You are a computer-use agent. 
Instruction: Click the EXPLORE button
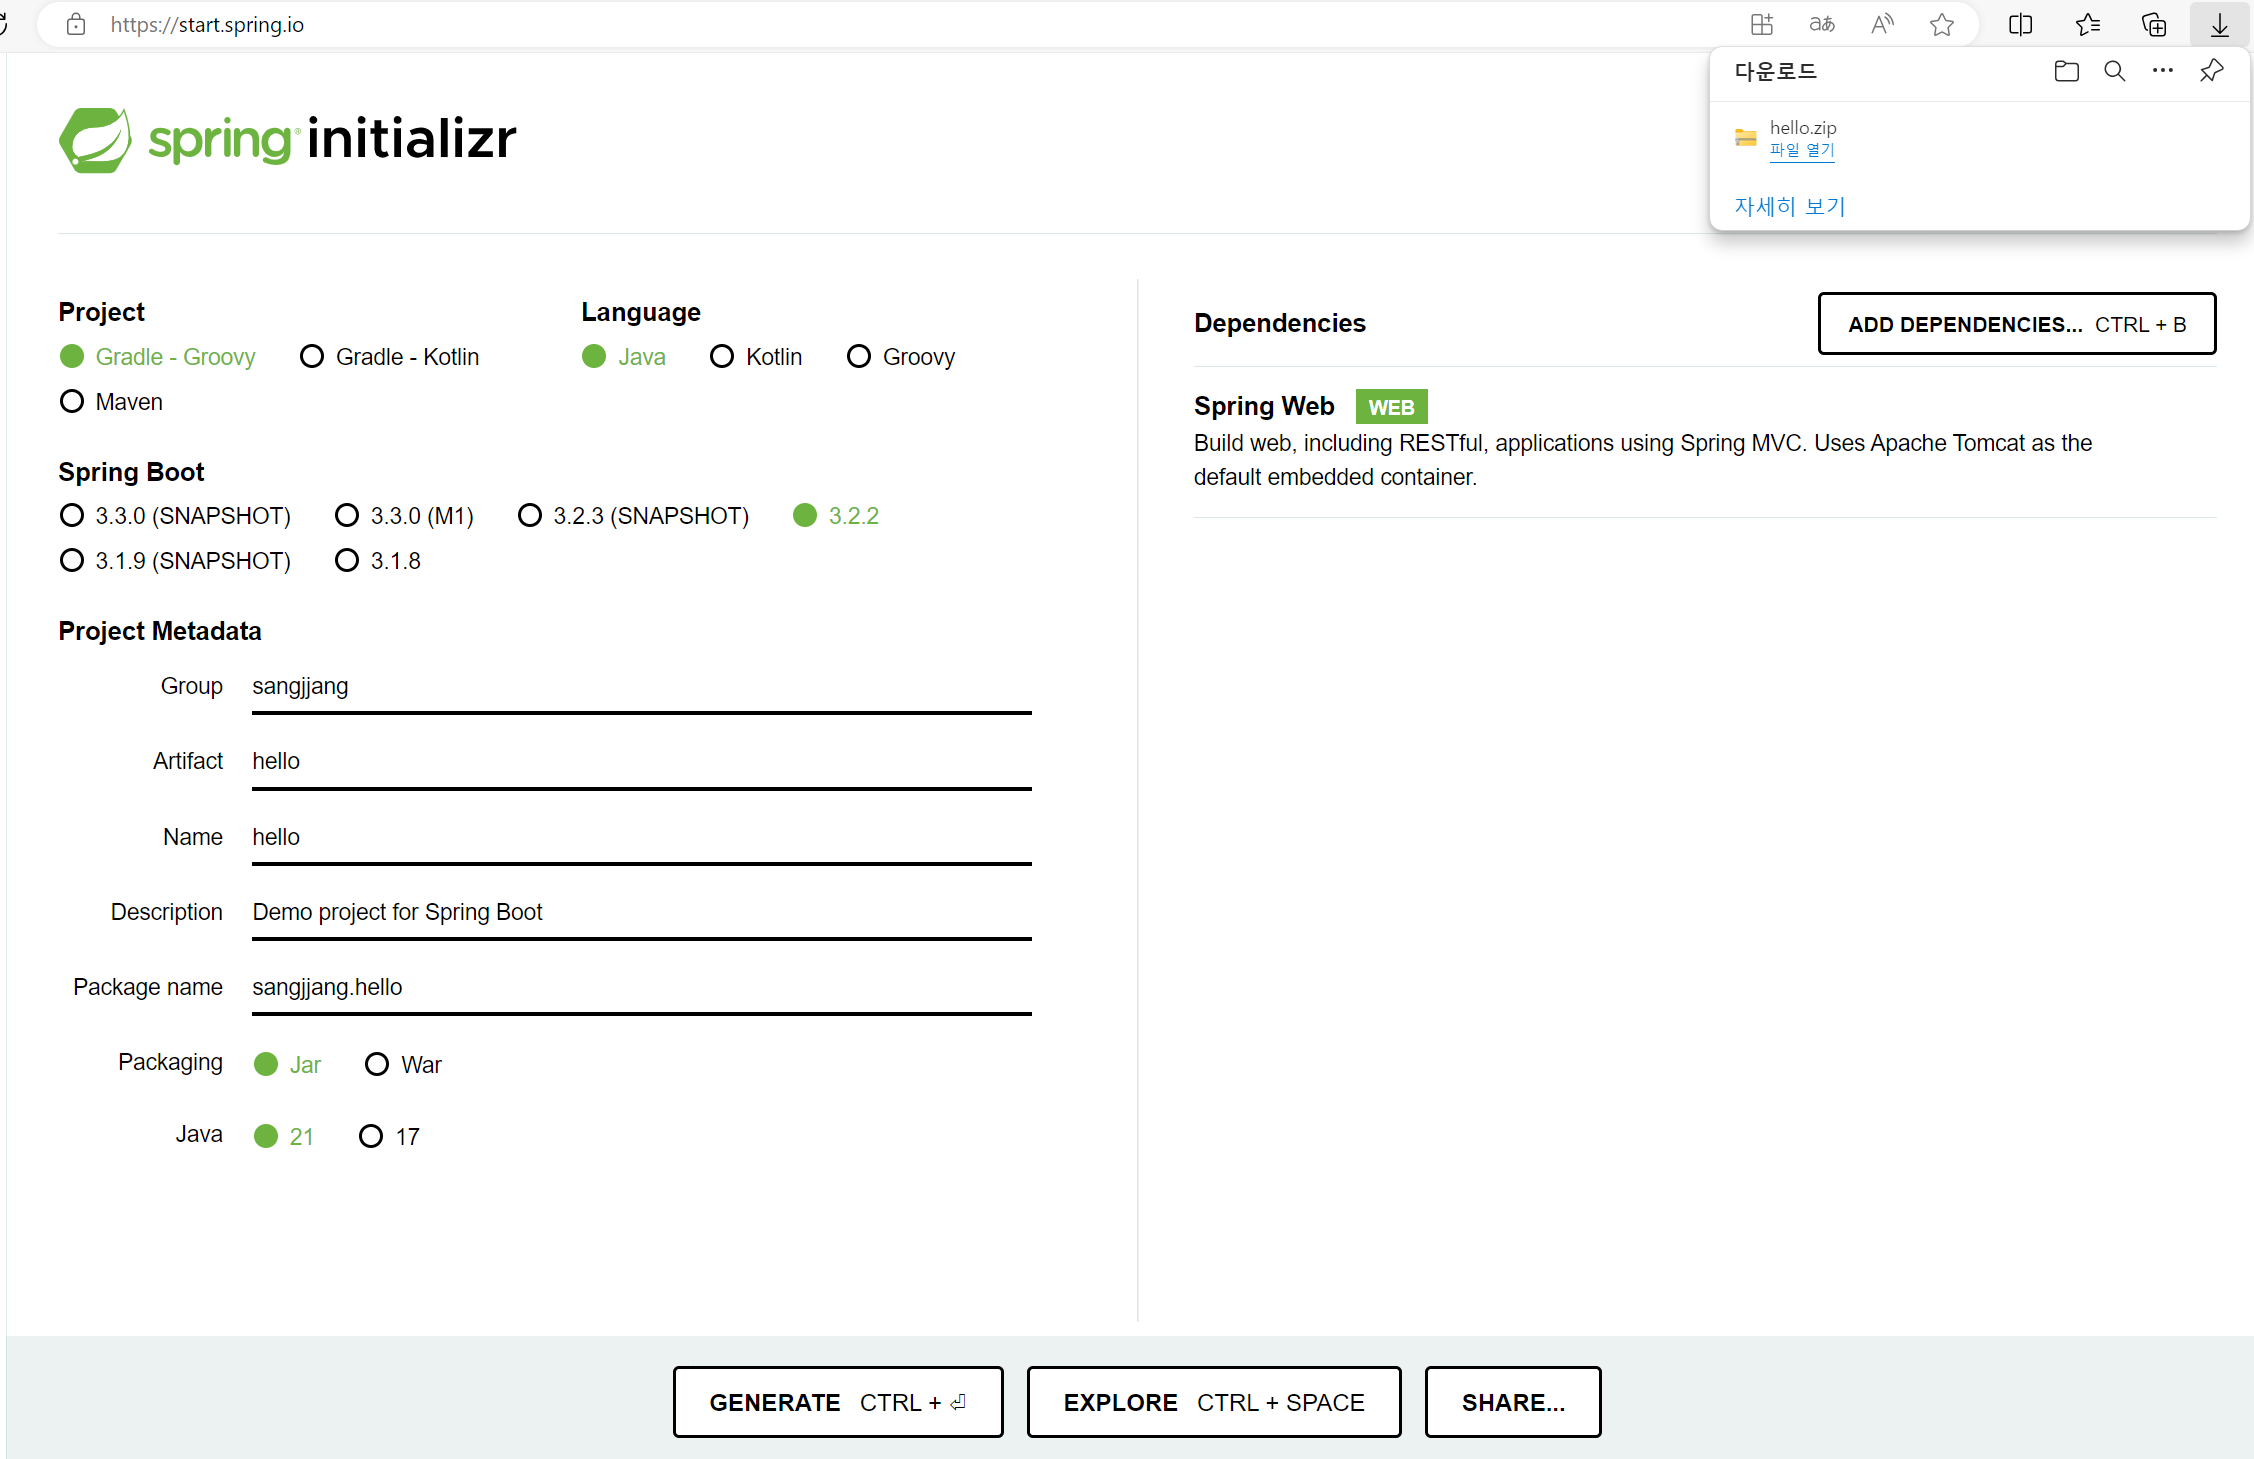[1213, 1402]
